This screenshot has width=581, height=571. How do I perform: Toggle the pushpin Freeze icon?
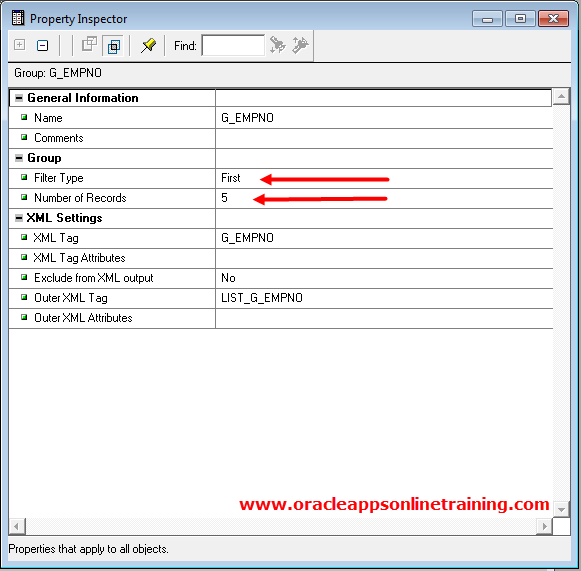tap(148, 45)
